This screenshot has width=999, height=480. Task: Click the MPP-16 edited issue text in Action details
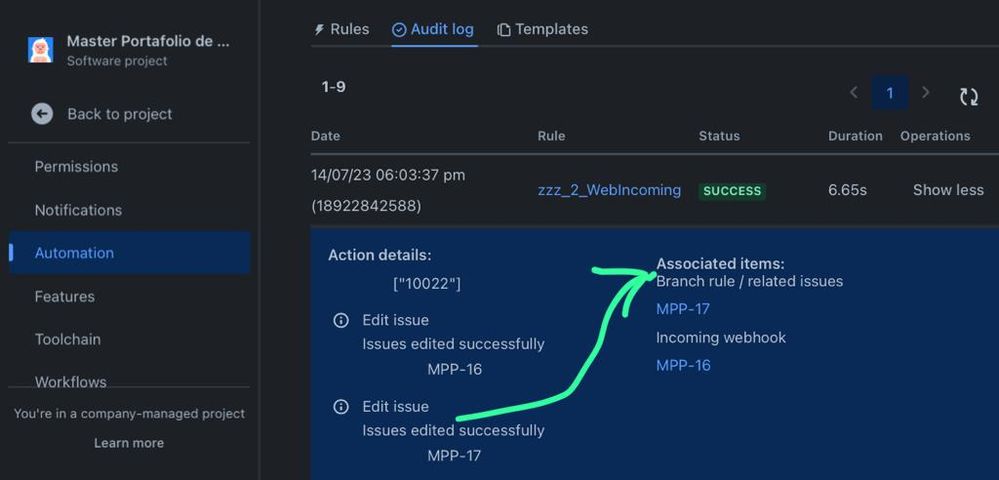point(455,369)
